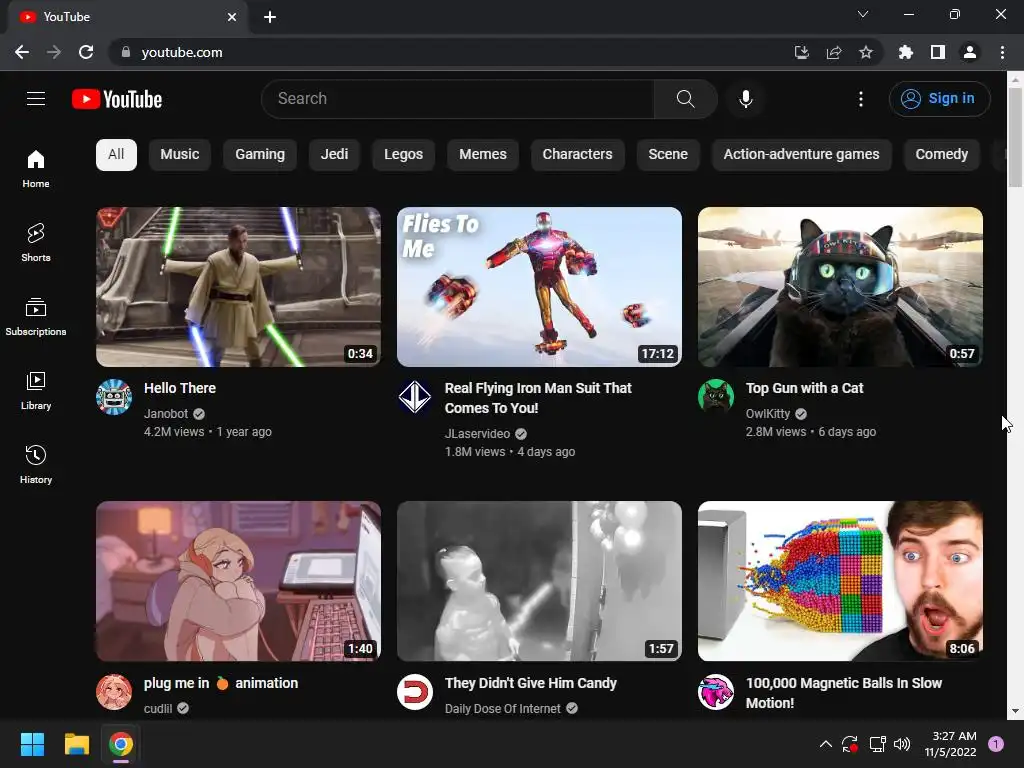Toggle Chrome side panel icon
This screenshot has width=1024, height=768.
(938, 52)
